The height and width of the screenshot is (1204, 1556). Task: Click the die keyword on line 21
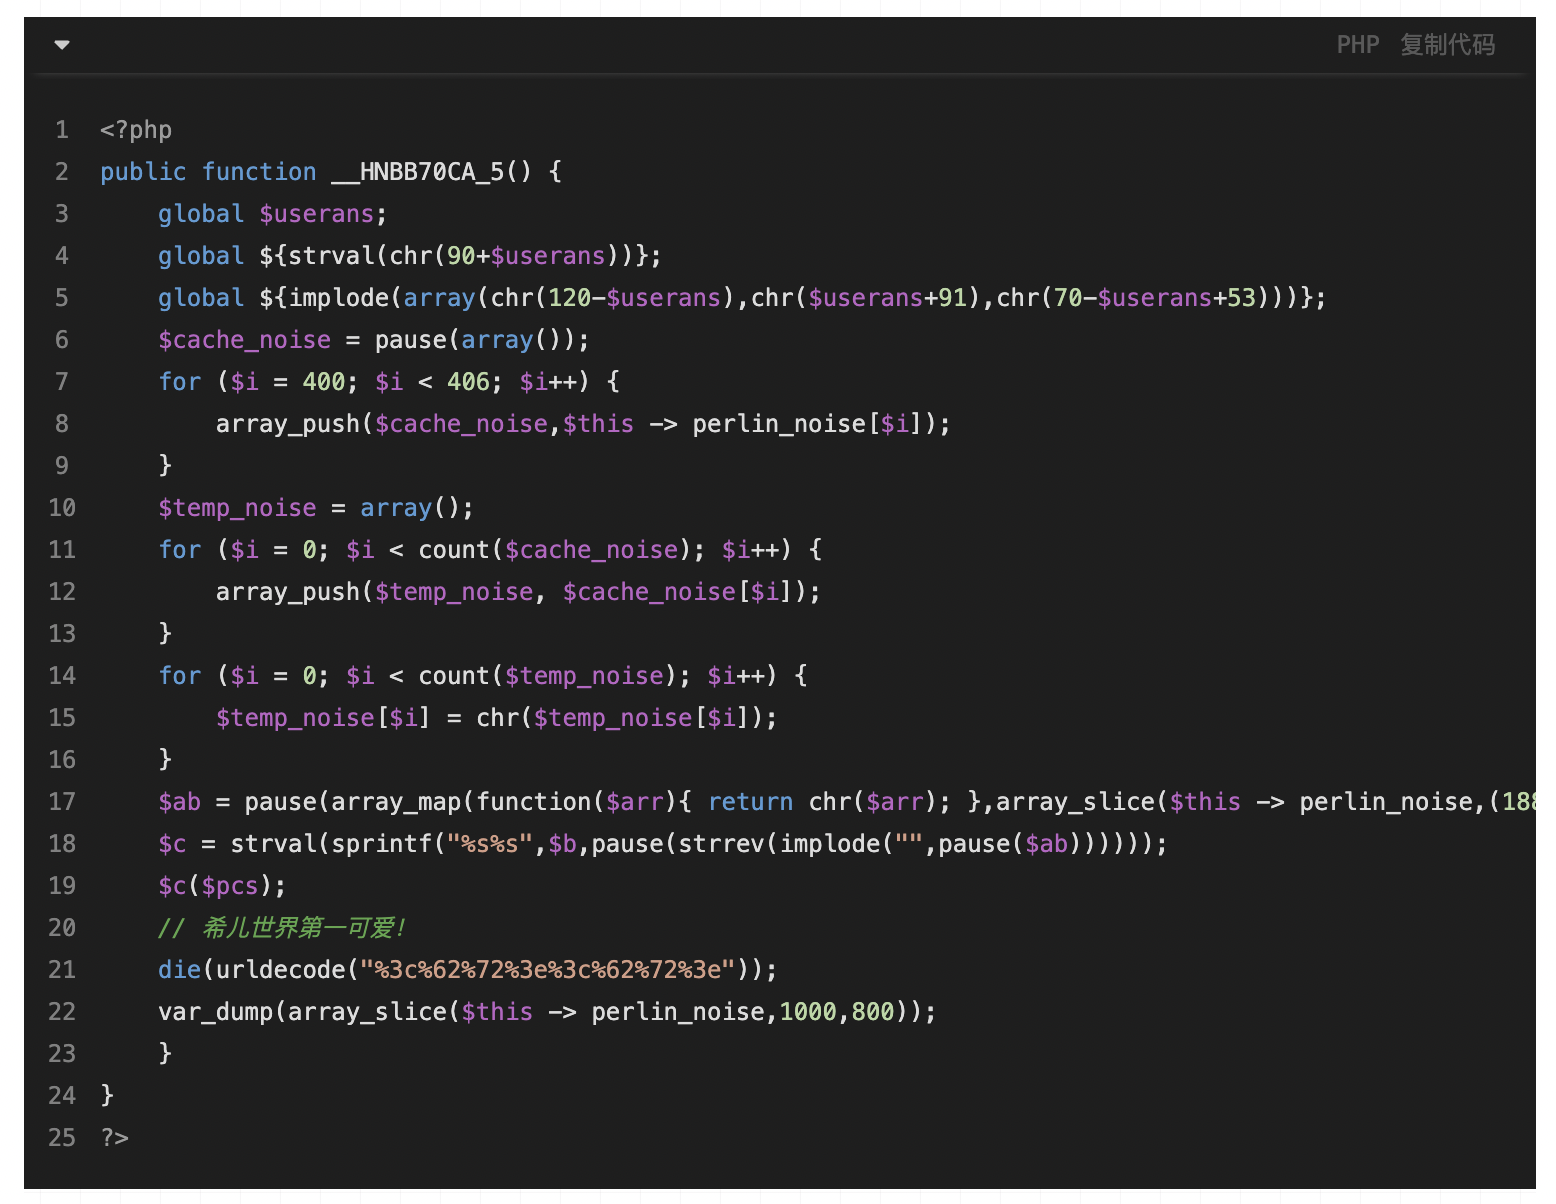pyautogui.click(x=179, y=970)
